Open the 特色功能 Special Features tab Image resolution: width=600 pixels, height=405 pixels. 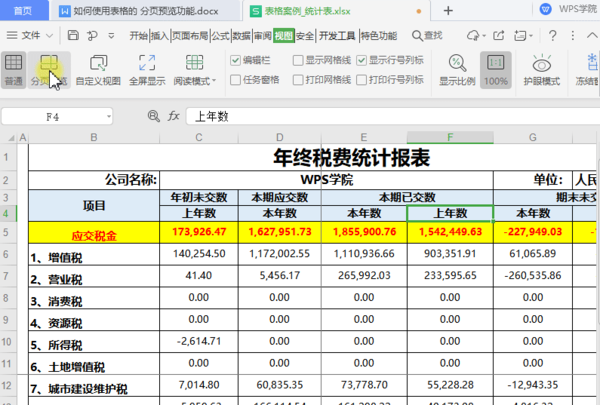379,36
